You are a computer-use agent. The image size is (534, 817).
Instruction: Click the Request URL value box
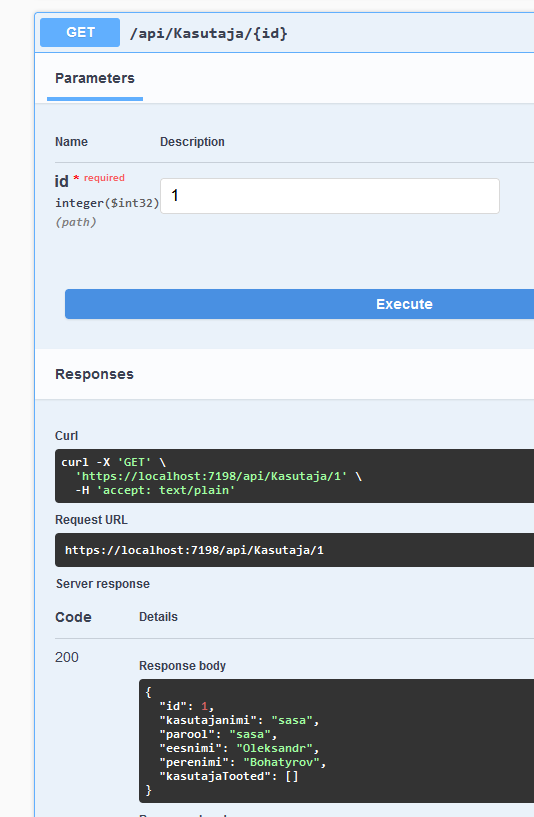pyautogui.click(x=294, y=550)
